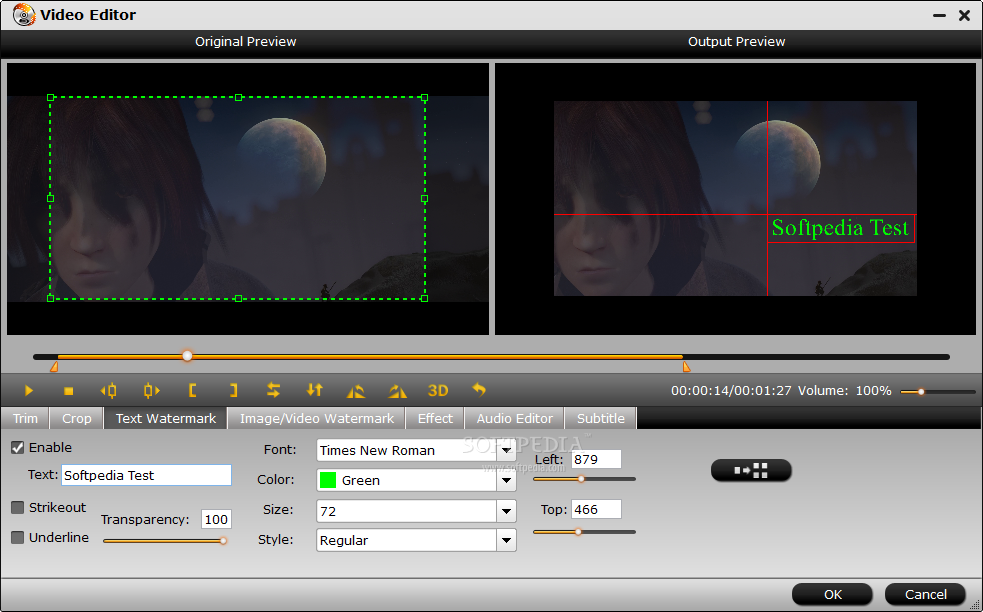The width and height of the screenshot is (983, 612).
Task: Rotate video counterclockwise
Action: (356, 391)
